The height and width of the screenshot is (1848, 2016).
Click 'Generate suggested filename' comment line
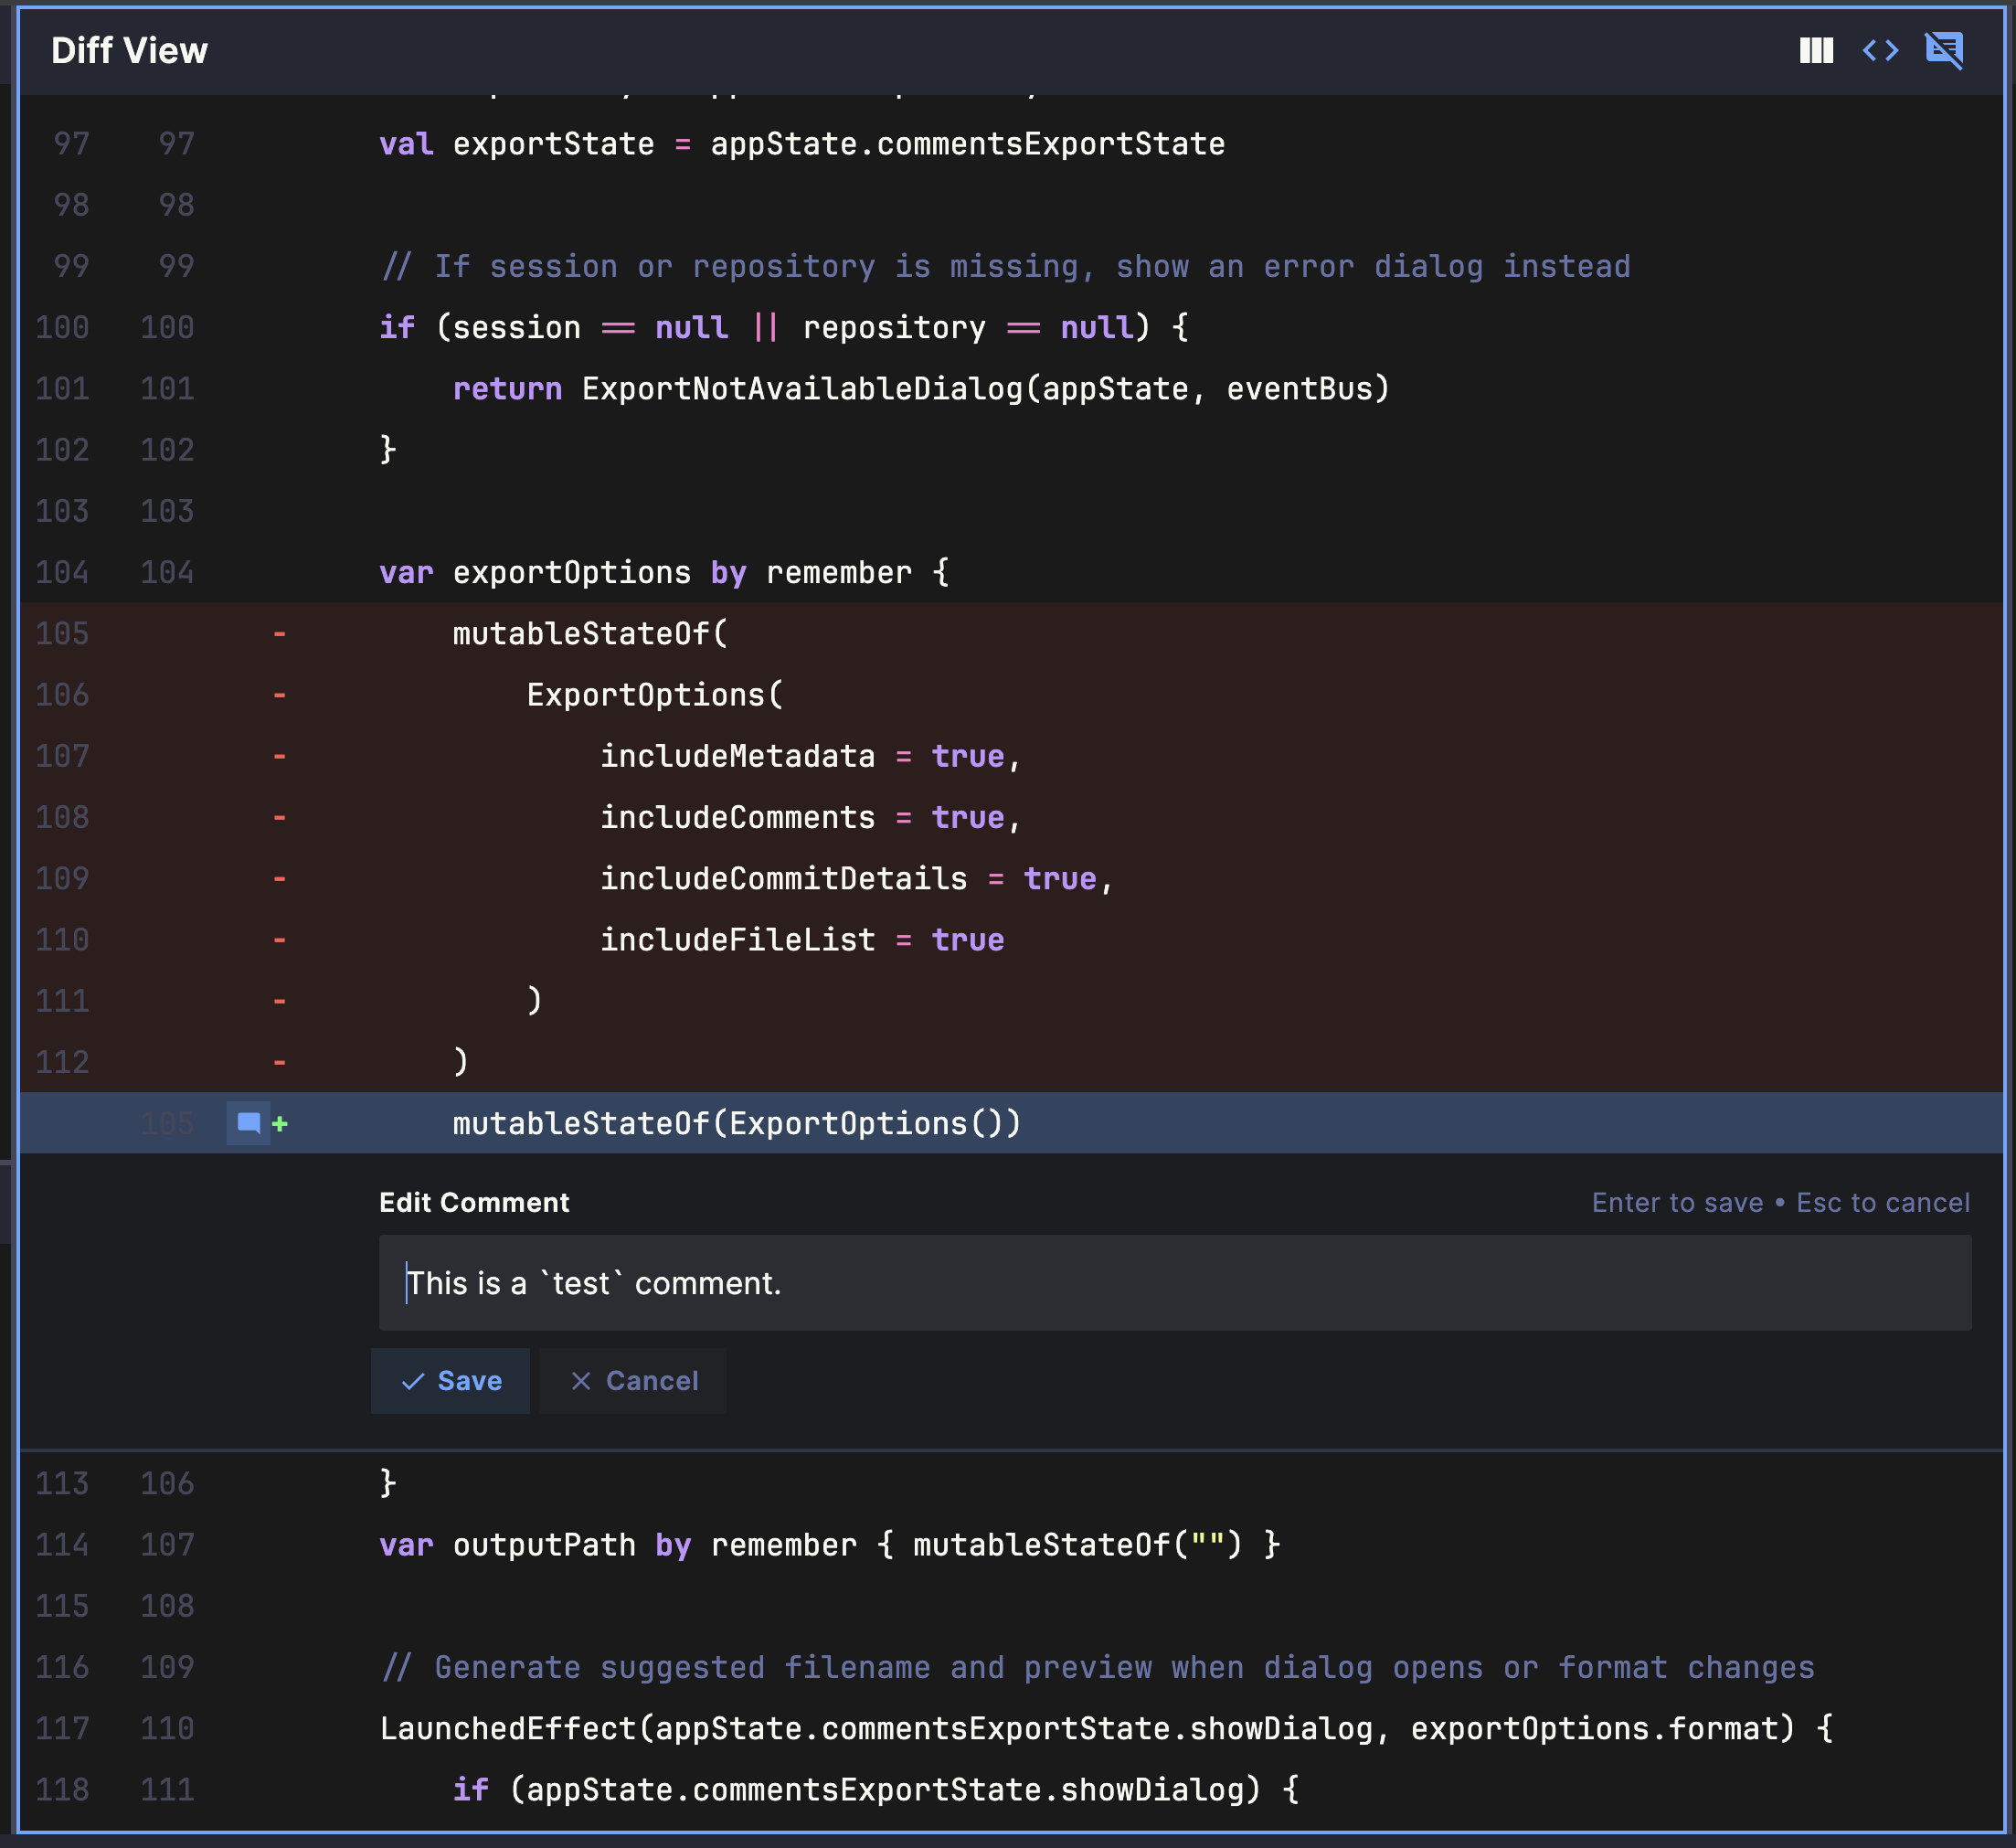tap(1010, 1667)
